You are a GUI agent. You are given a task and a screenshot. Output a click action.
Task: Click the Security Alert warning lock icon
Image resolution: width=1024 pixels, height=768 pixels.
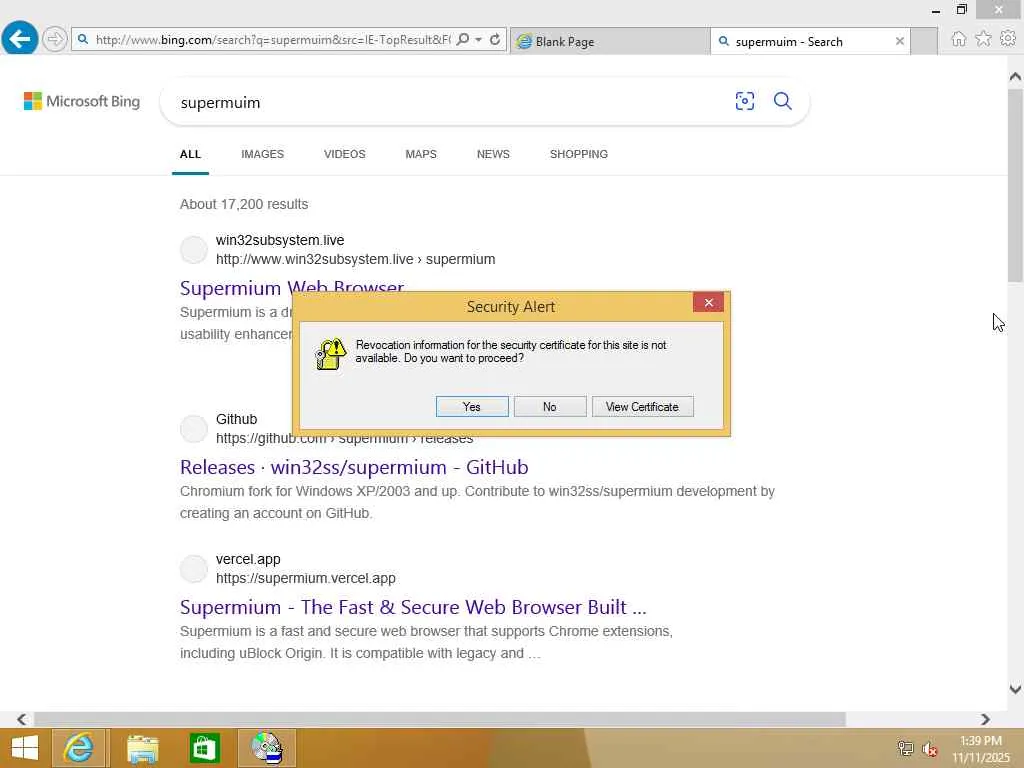pos(330,353)
